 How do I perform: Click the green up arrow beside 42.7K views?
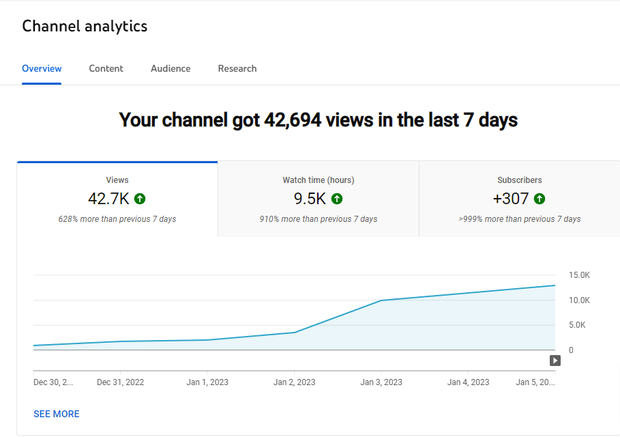coord(140,199)
